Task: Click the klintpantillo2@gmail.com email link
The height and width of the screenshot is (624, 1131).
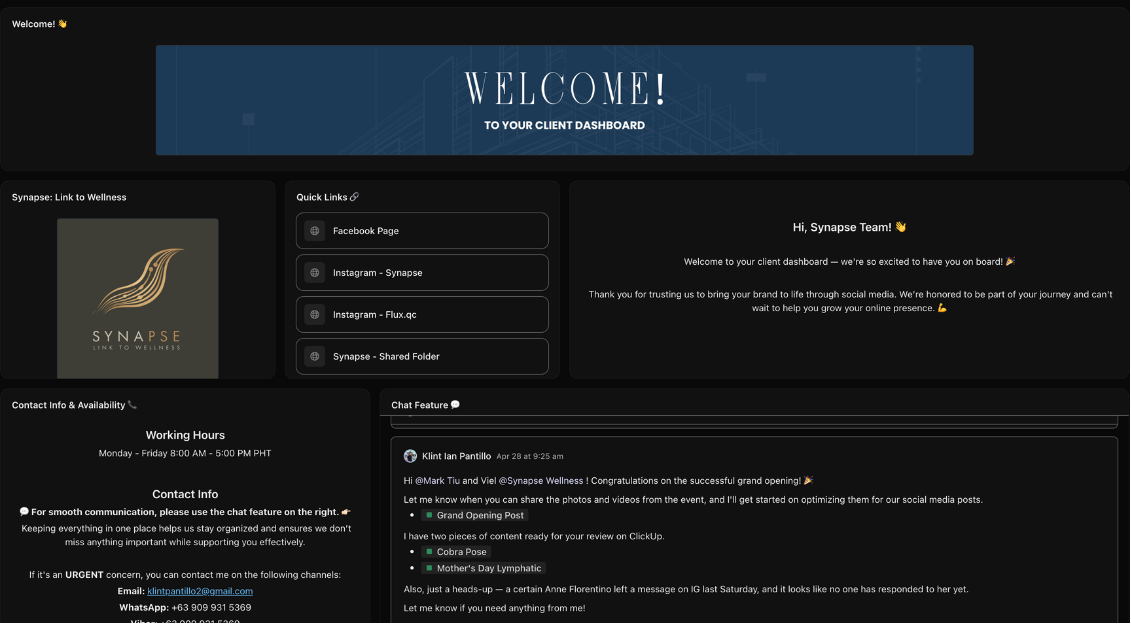Action: [200, 591]
